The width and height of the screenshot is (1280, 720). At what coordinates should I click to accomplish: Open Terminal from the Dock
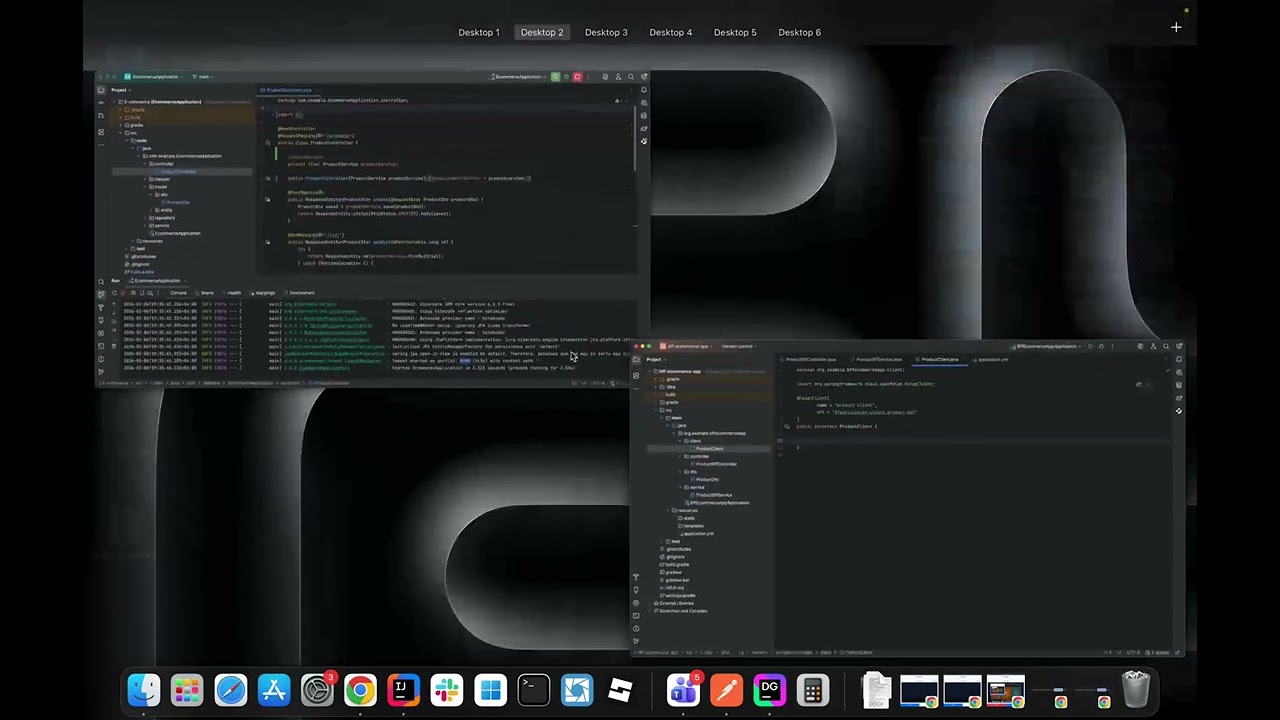[x=533, y=690]
